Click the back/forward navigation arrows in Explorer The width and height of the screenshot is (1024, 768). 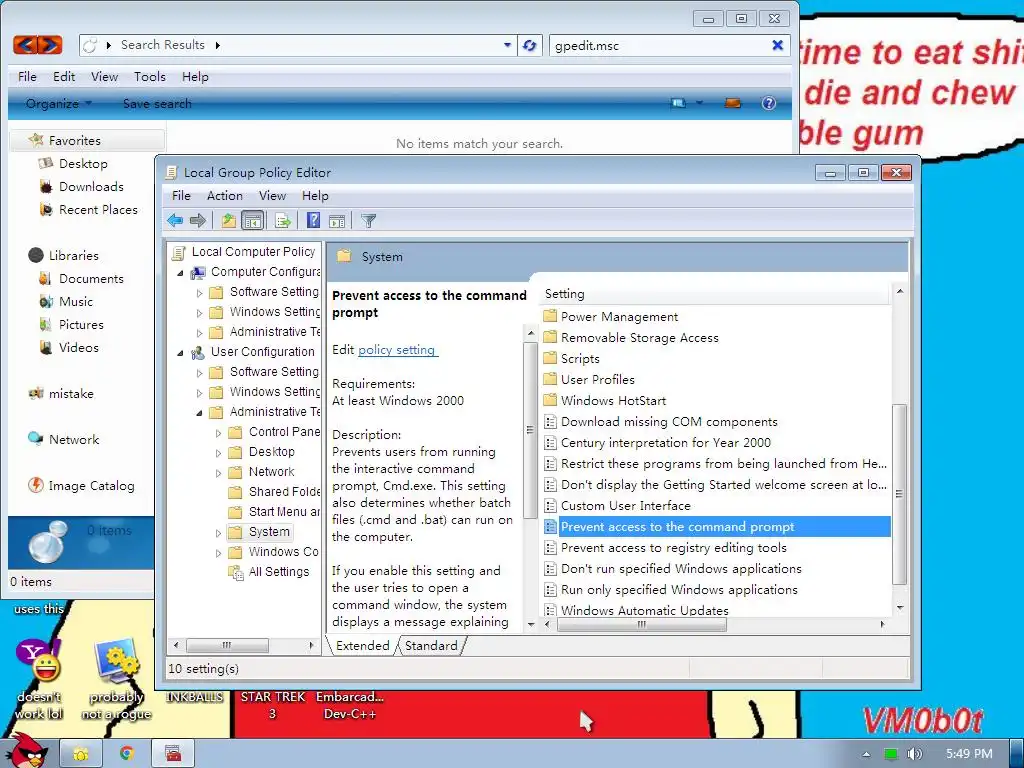pyautogui.click(x=38, y=45)
